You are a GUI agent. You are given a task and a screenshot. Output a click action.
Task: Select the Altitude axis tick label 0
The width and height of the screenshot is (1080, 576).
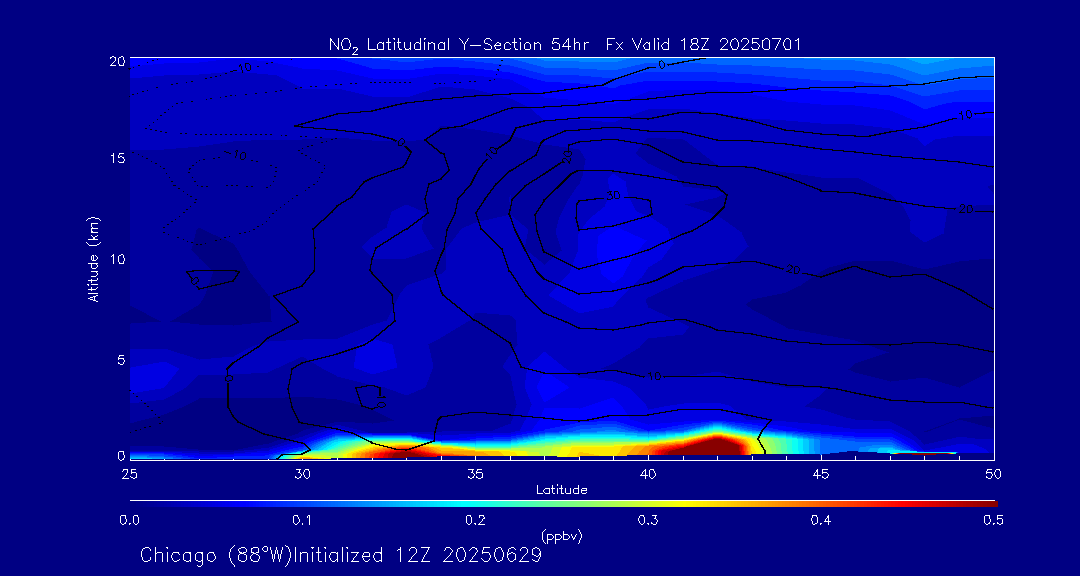(121, 455)
